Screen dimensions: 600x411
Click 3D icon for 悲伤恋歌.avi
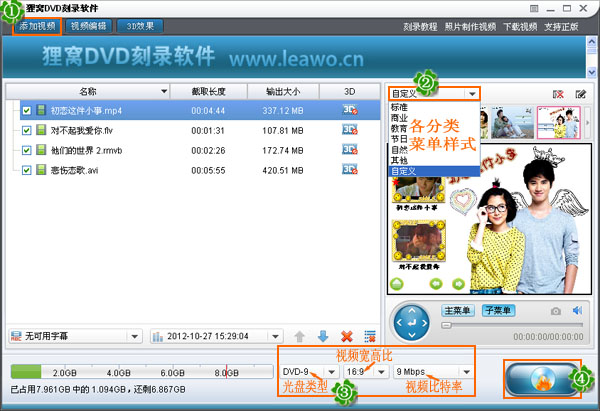coord(350,170)
